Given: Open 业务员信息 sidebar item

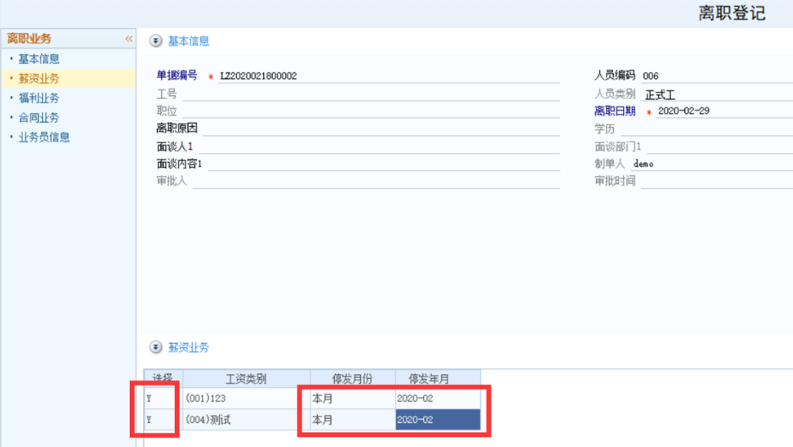Looking at the screenshot, I should (x=44, y=137).
